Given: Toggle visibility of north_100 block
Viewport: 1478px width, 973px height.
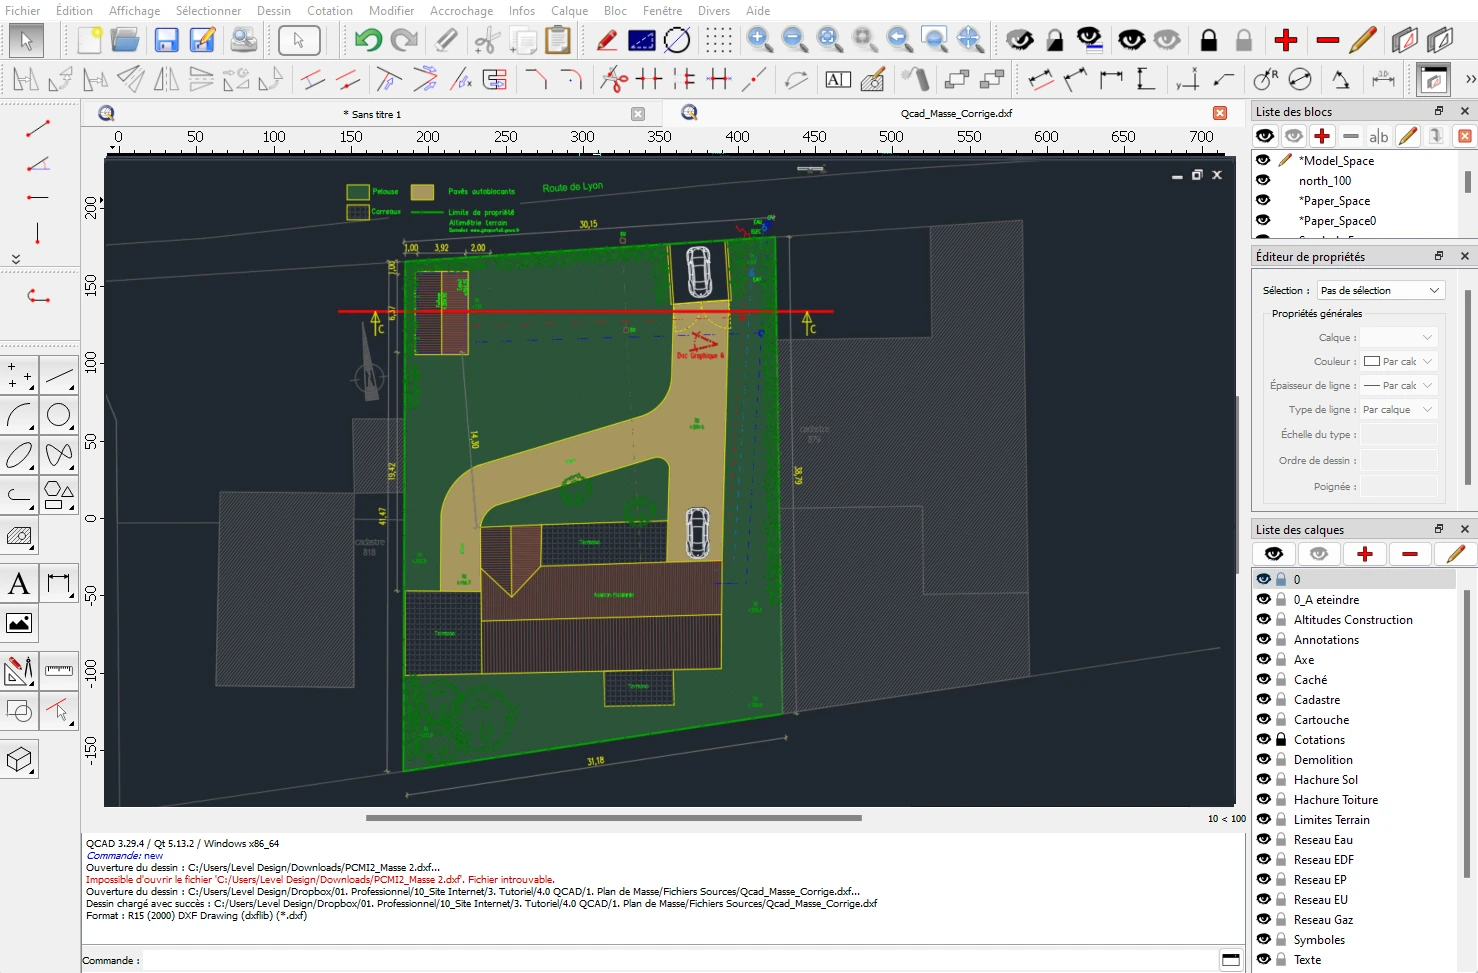Looking at the screenshot, I should coord(1263,180).
